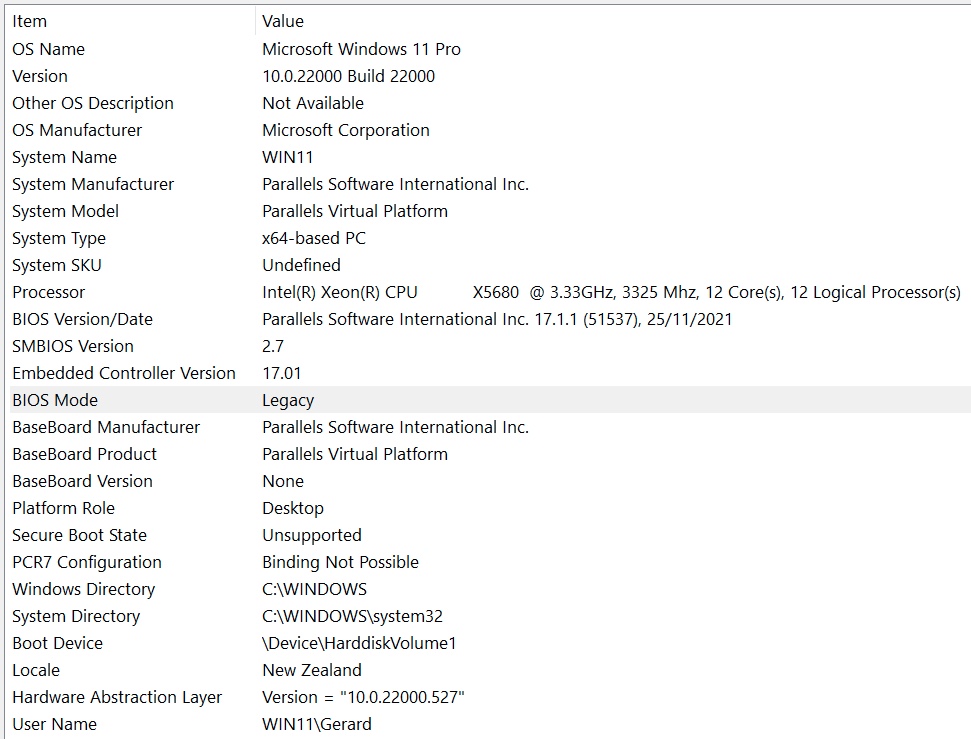Viewport: 971px width, 739px height.
Task: Click the Value column header
Action: tap(283, 21)
